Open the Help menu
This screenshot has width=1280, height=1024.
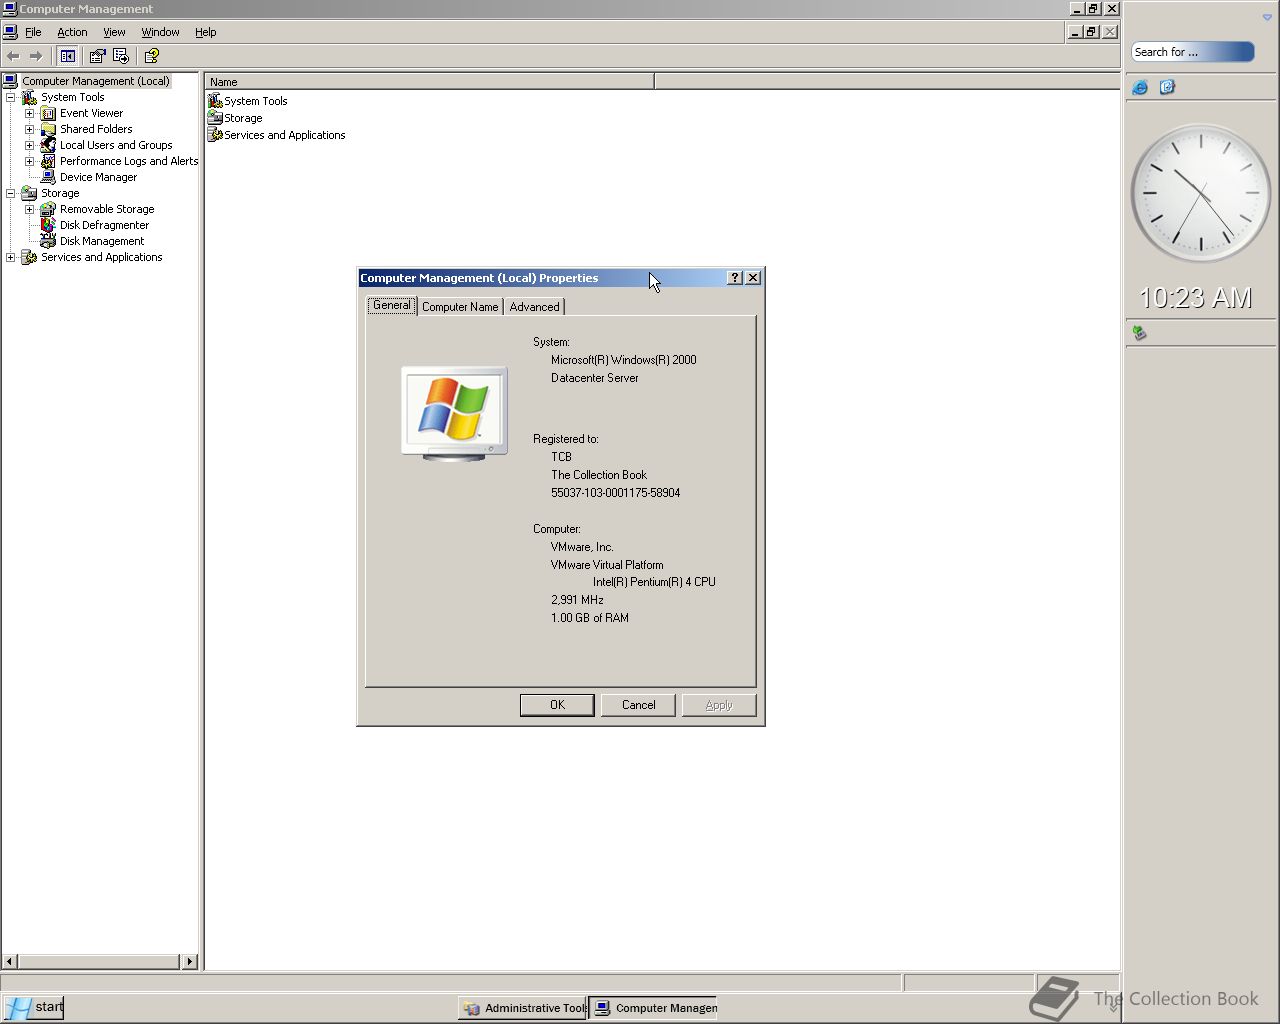(x=205, y=32)
